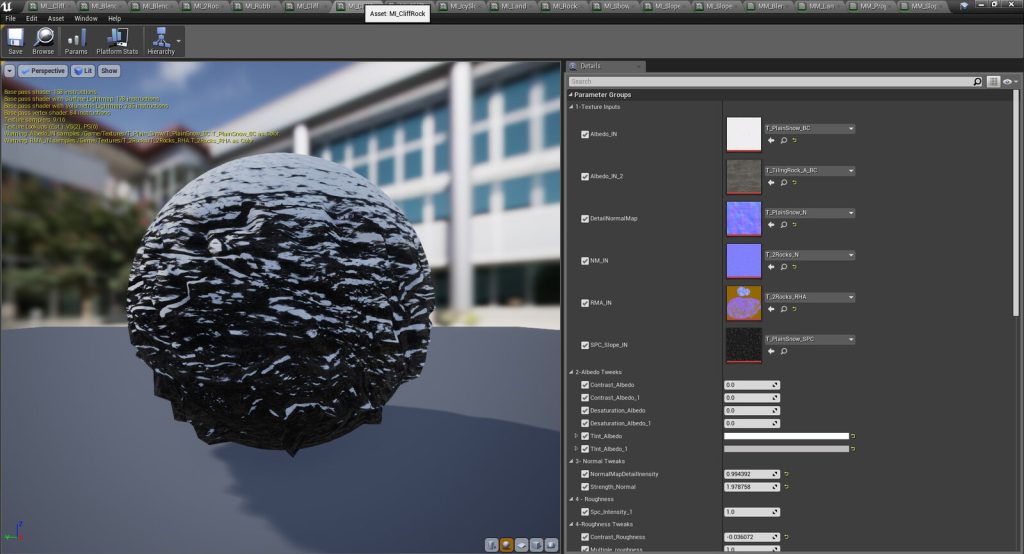Click the Save toolbar icon
This screenshot has width=1024, height=554.
tap(15, 40)
